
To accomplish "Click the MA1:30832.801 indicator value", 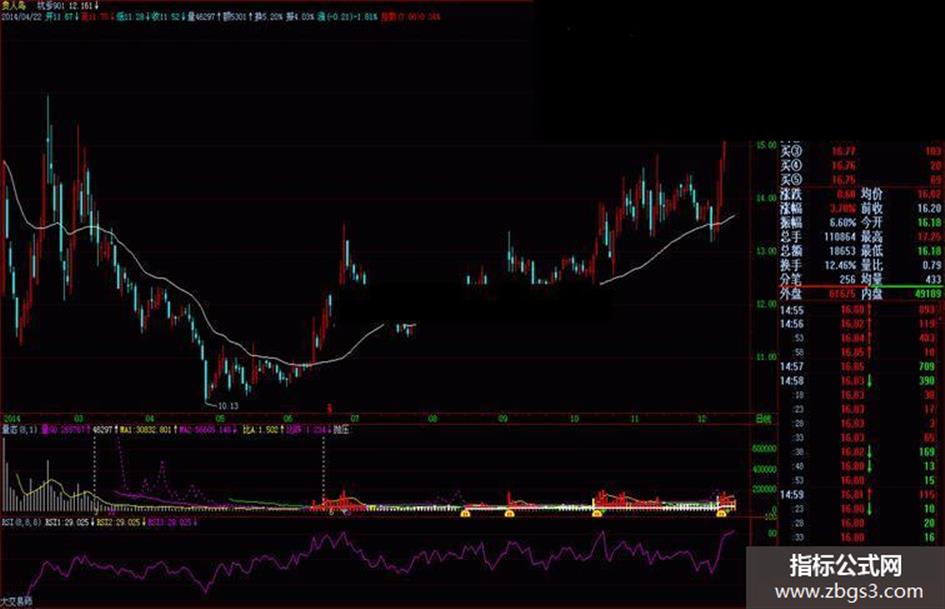I will pos(145,430).
